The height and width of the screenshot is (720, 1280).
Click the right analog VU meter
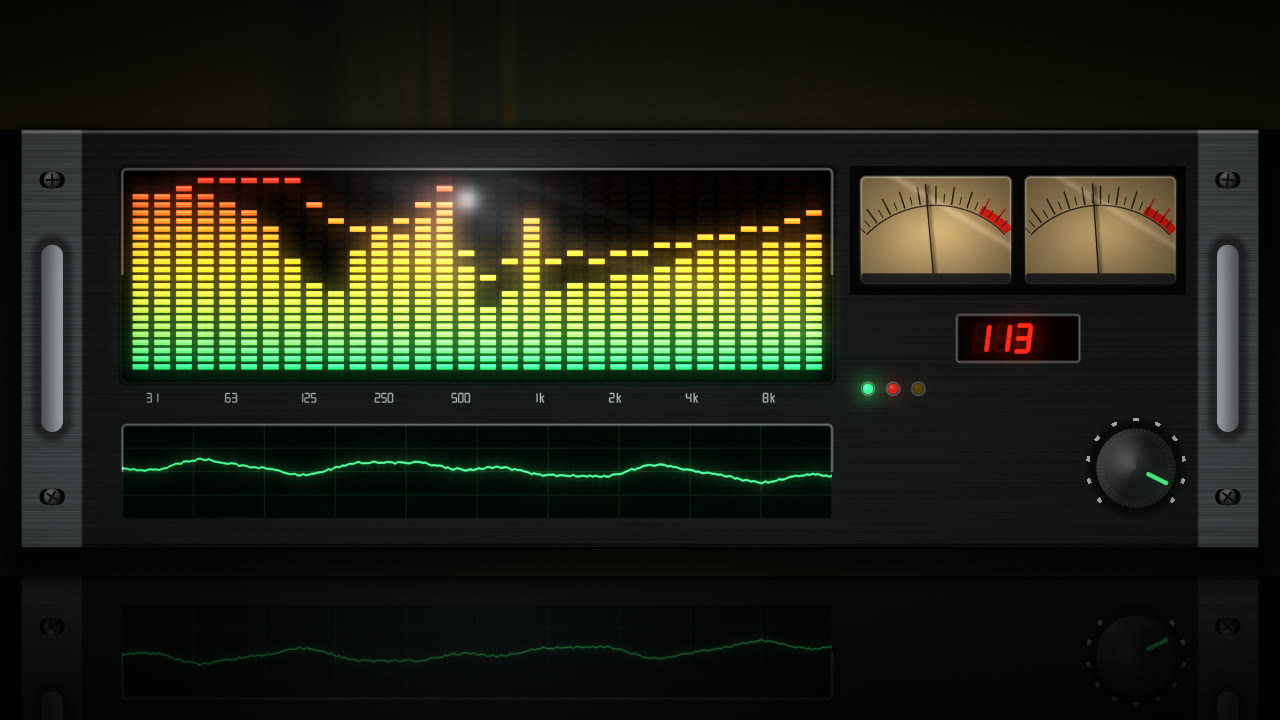1100,230
